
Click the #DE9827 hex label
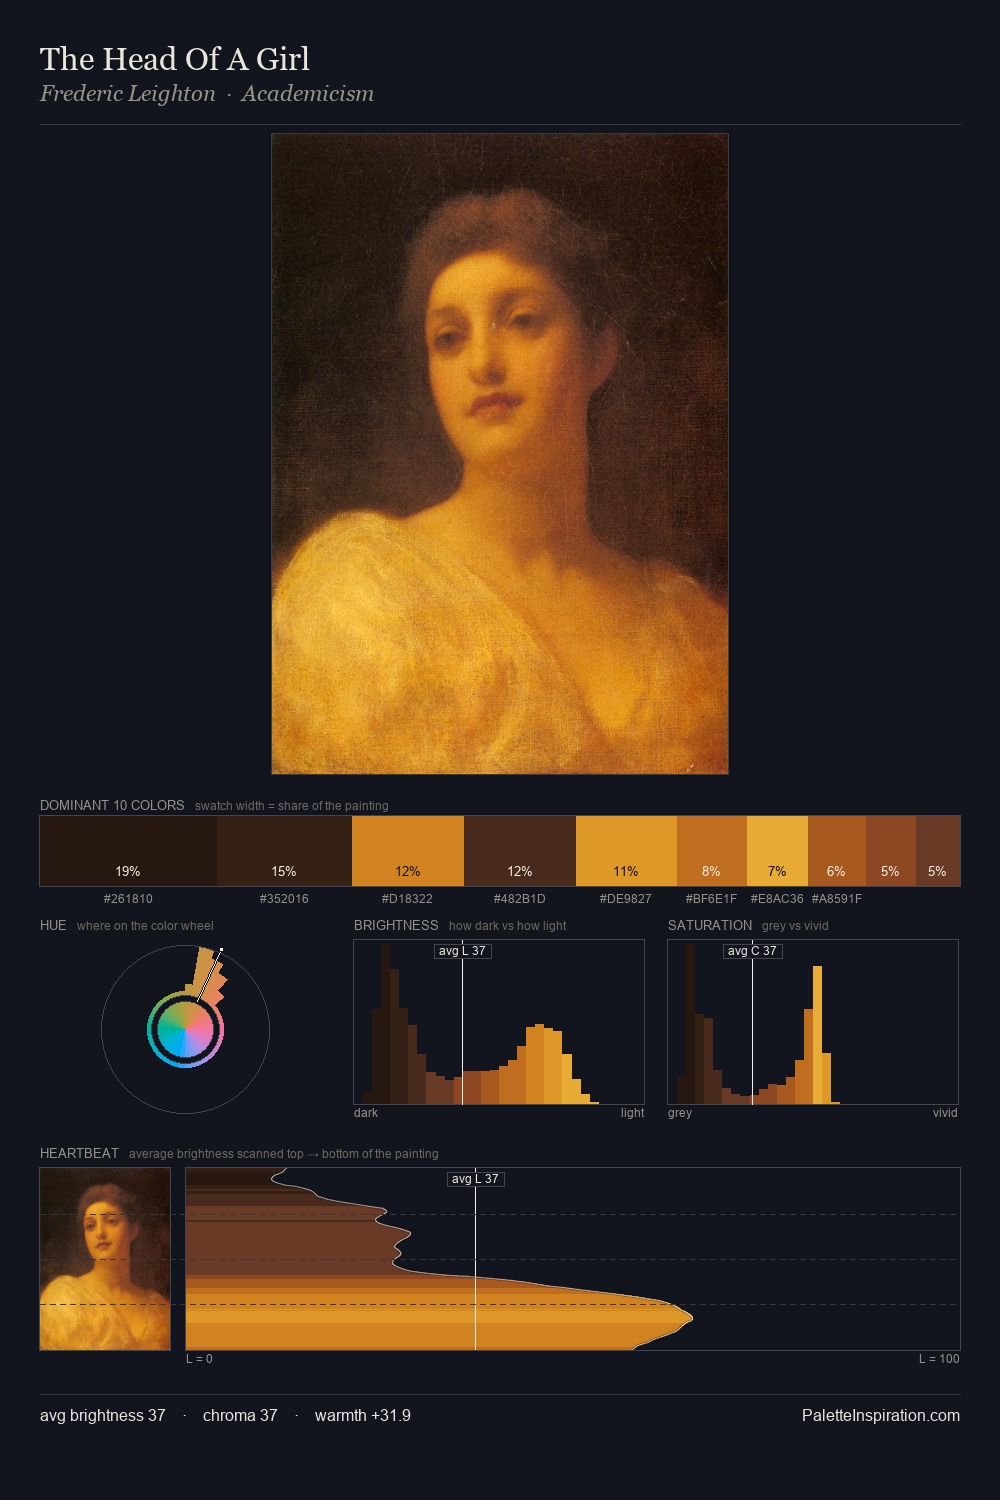(x=626, y=899)
